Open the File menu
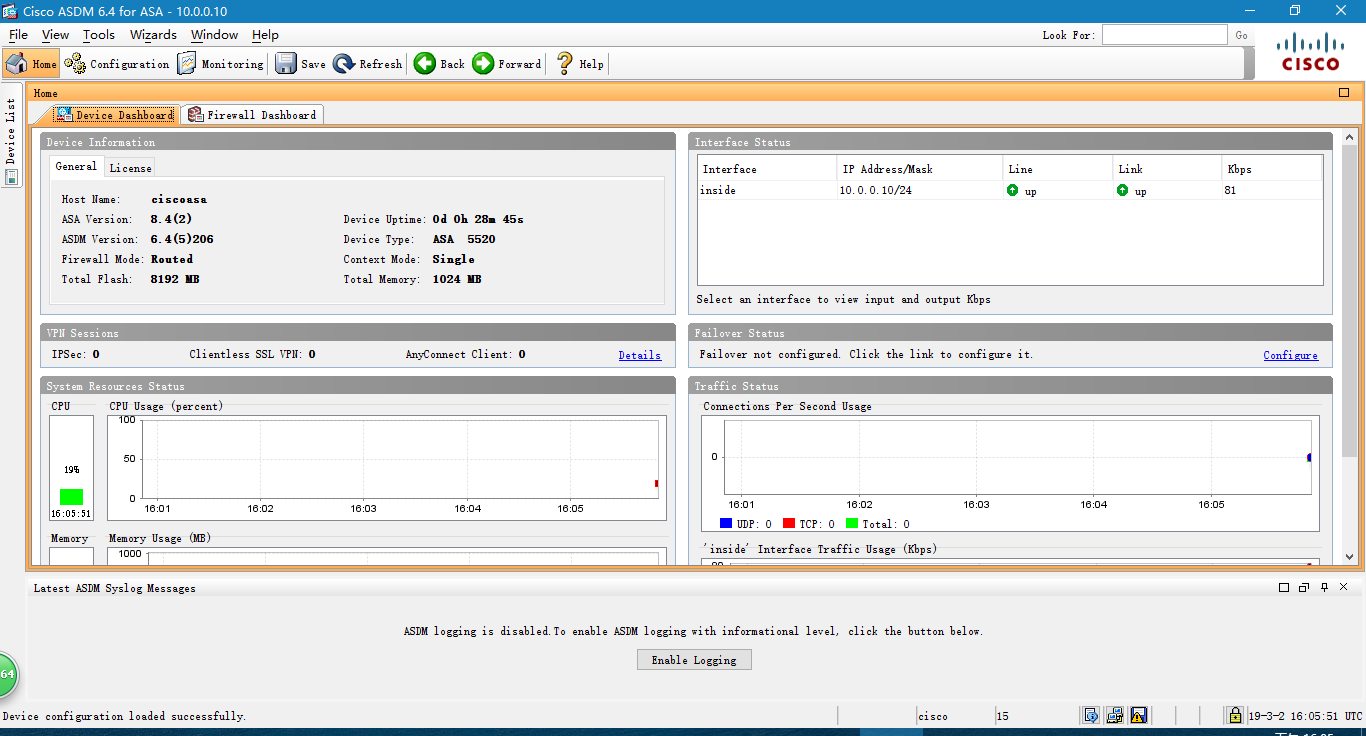The height and width of the screenshot is (736, 1366). 18,34
